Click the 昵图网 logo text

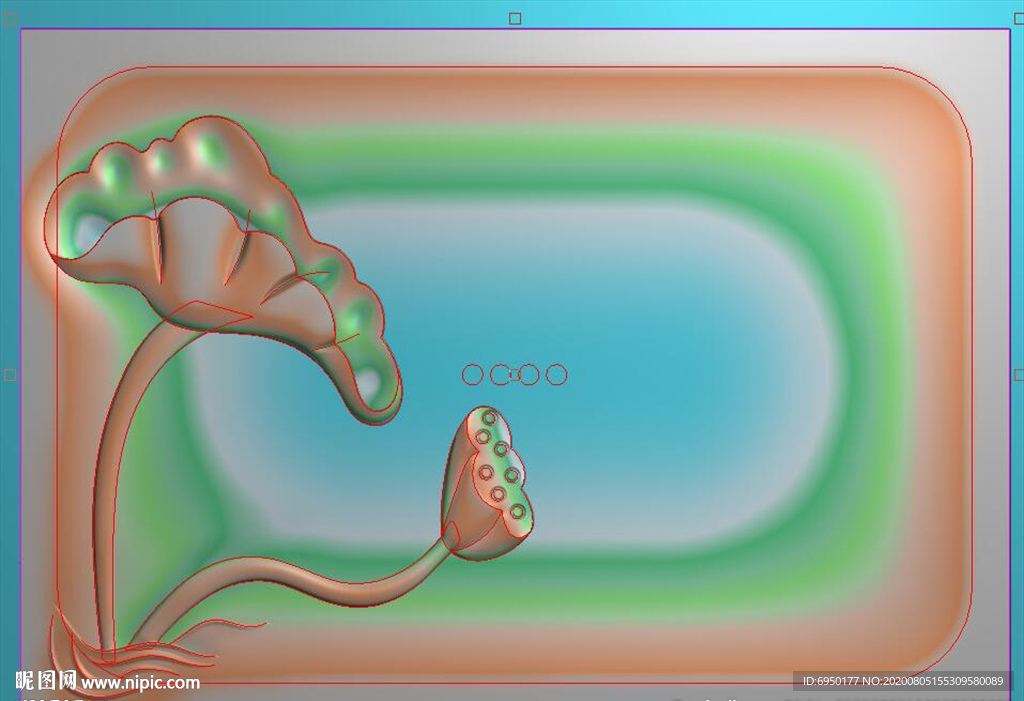pyautogui.click(x=46, y=681)
